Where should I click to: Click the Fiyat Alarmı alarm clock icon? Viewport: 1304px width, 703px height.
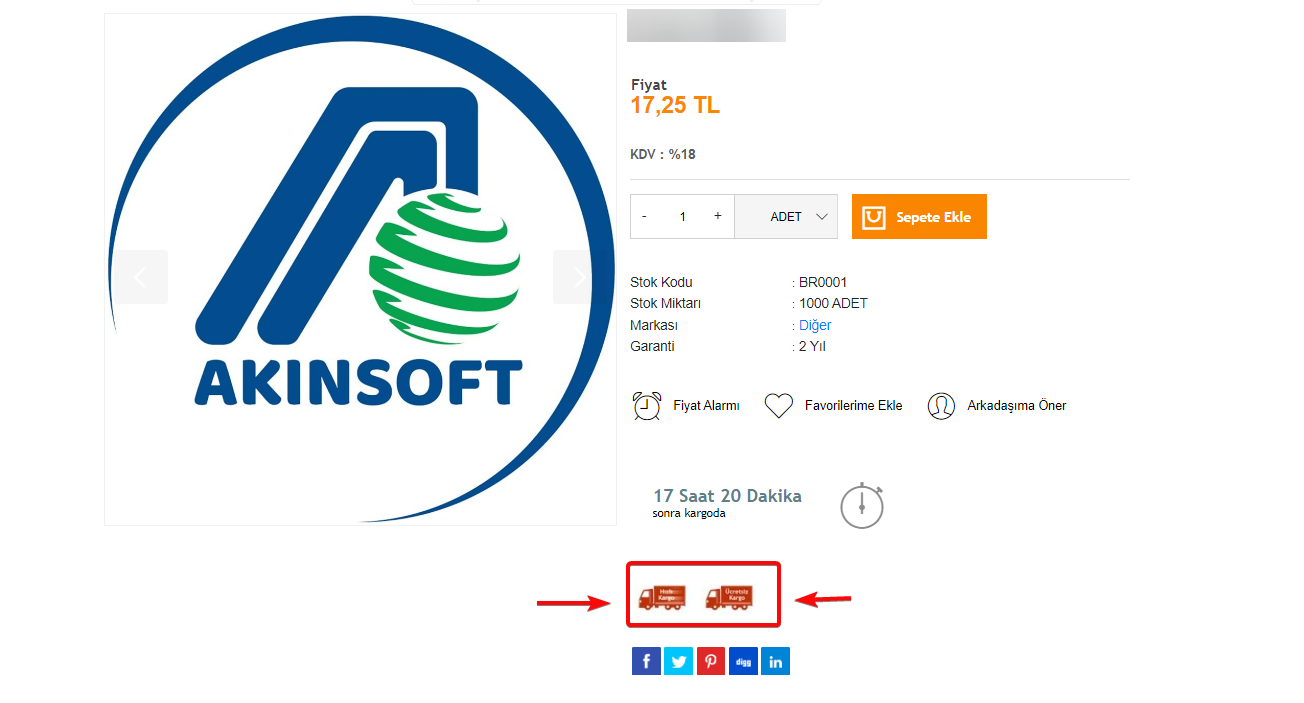647,405
